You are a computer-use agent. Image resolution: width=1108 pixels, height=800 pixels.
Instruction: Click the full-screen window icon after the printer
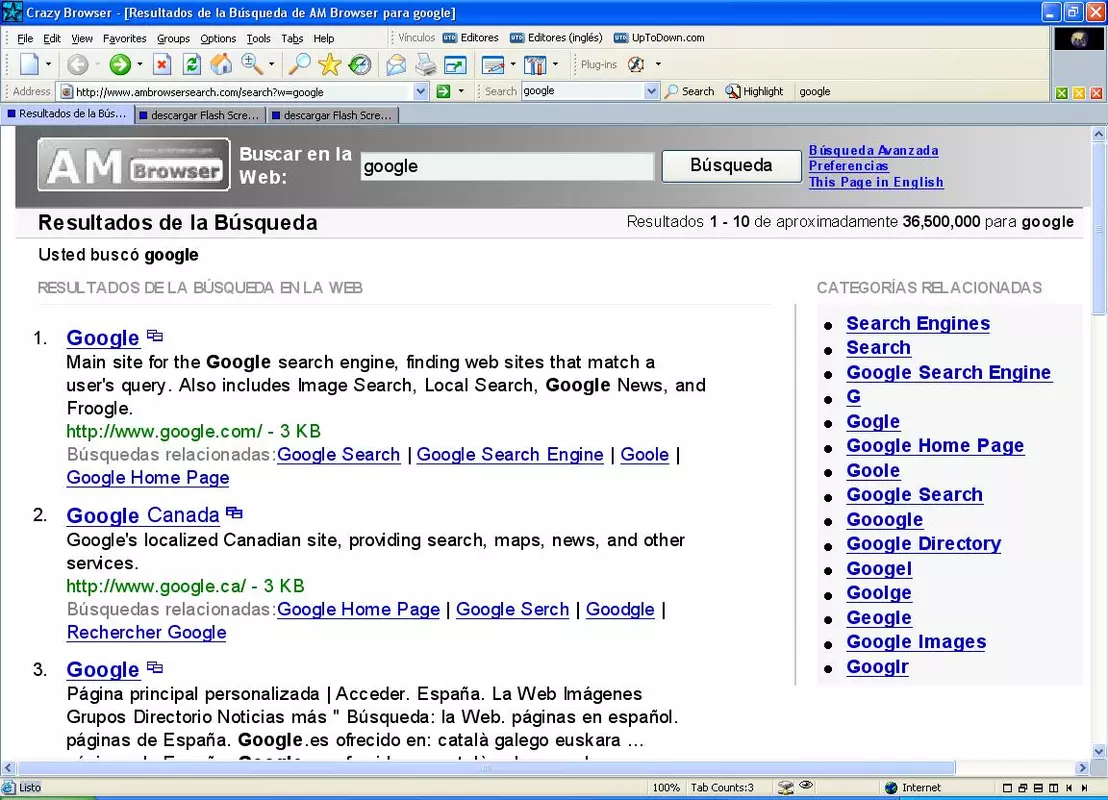tap(455, 65)
